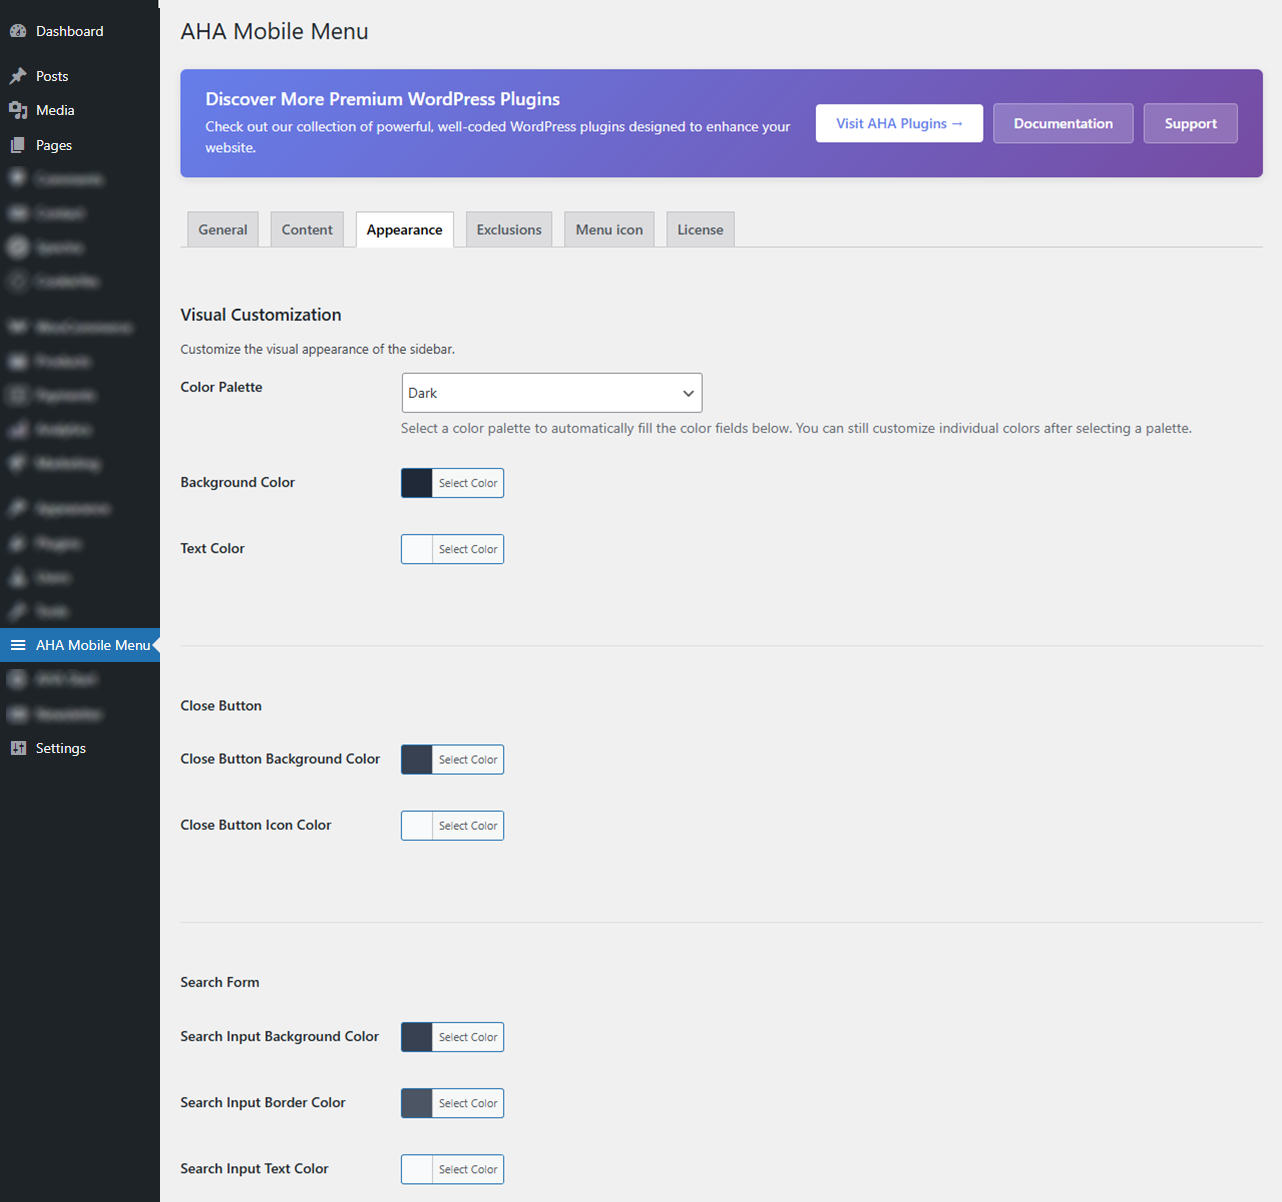
Task: Change the Close Button Background Color swatch
Action: [417, 760]
